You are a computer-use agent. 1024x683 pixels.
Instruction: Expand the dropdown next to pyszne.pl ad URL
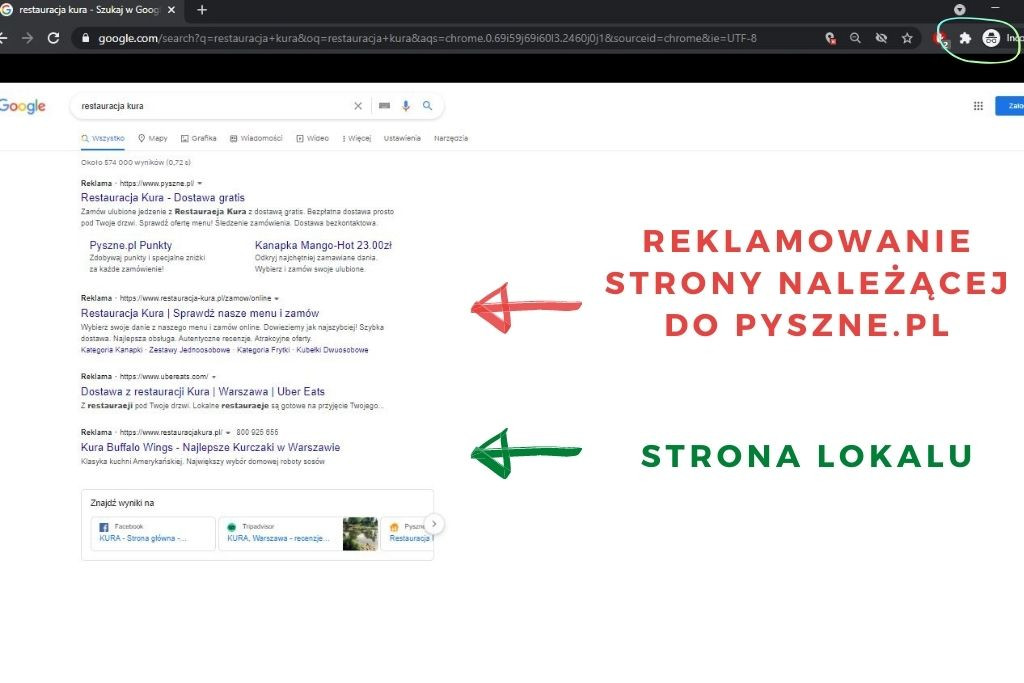tap(200, 184)
